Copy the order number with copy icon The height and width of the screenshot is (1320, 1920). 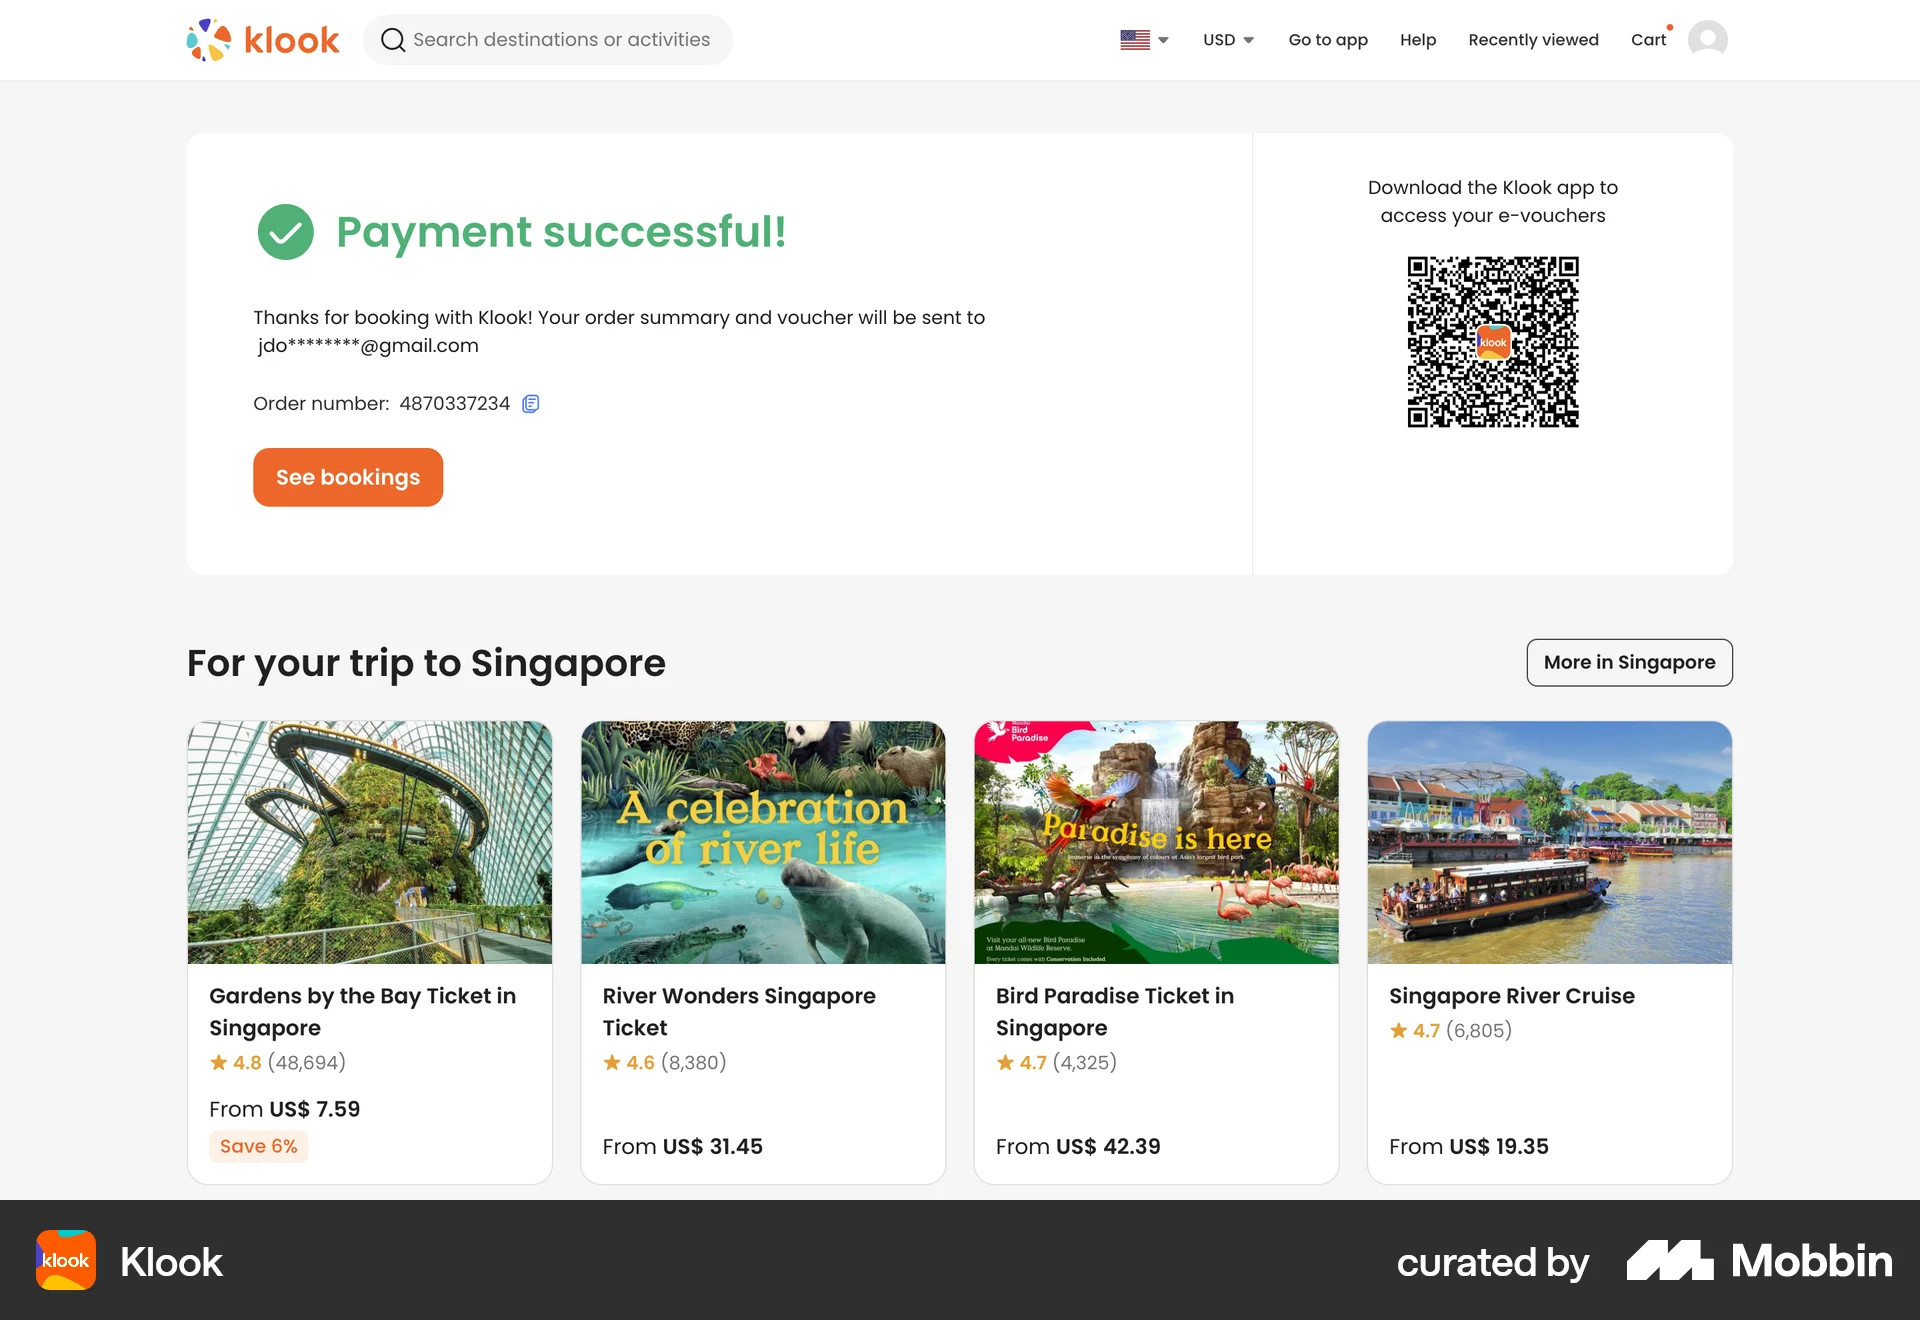point(531,404)
